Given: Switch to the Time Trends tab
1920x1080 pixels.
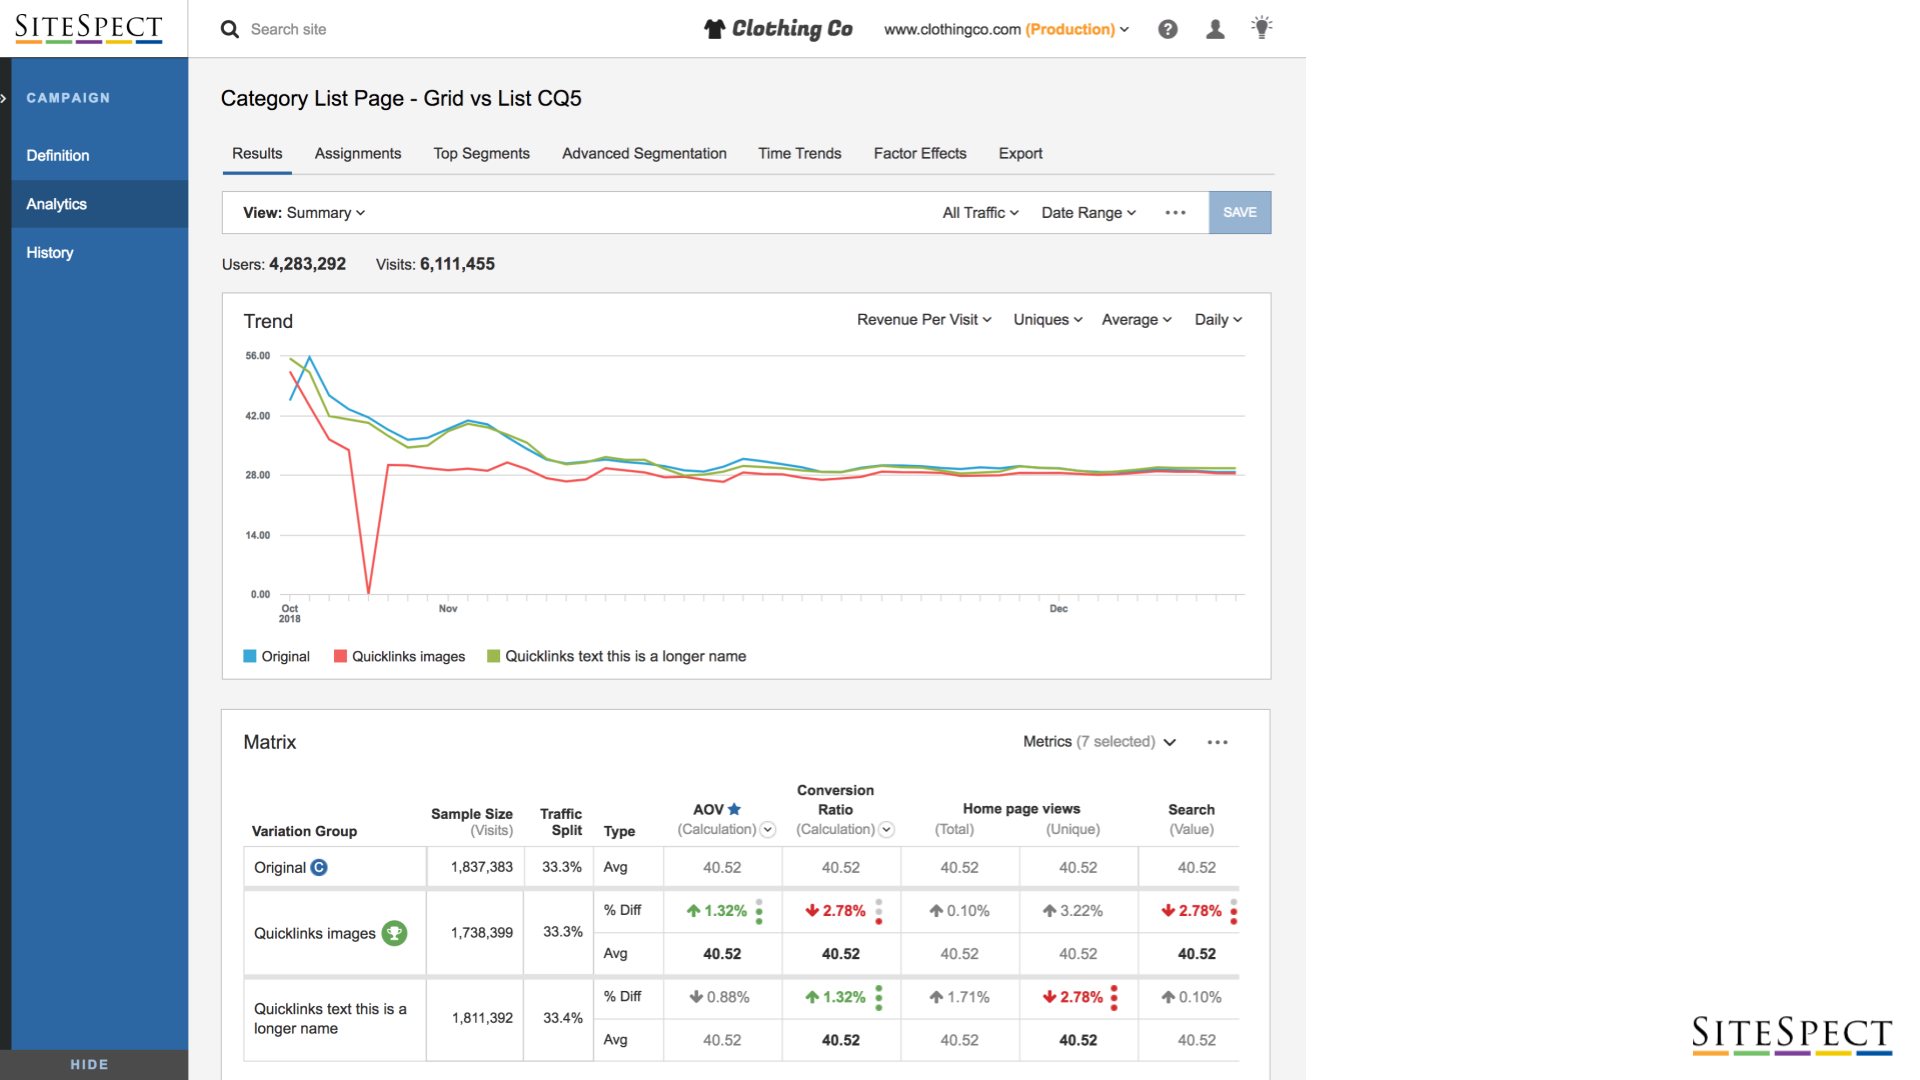Looking at the screenshot, I should [x=799, y=154].
